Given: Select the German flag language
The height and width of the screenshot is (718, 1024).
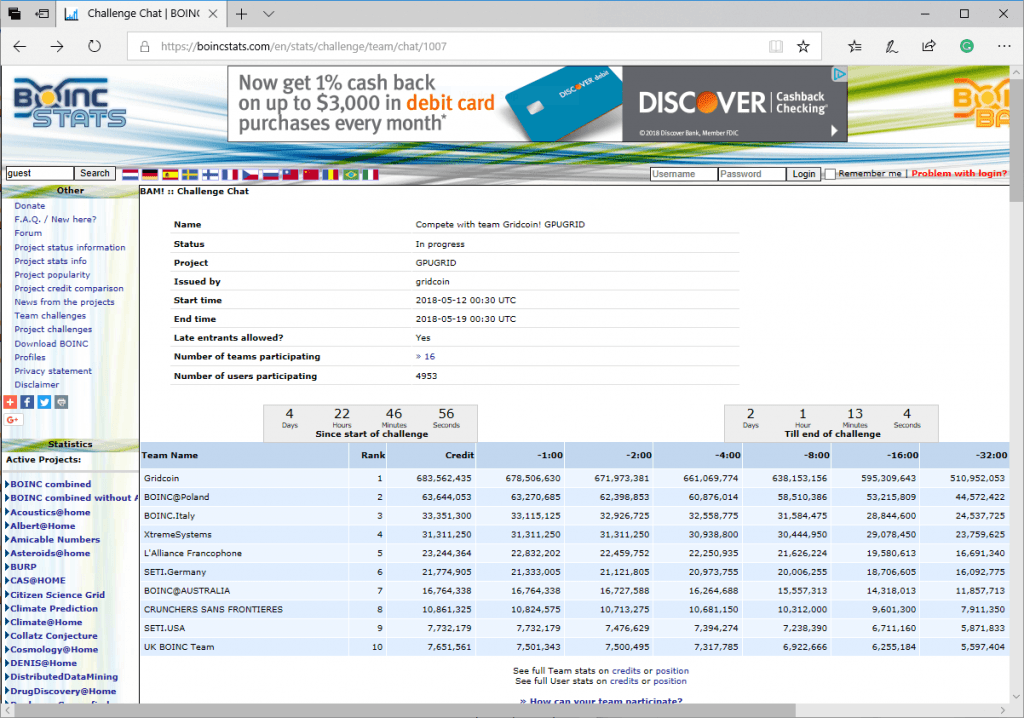Looking at the screenshot, I should pyautogui.click(x=150, y=174).
